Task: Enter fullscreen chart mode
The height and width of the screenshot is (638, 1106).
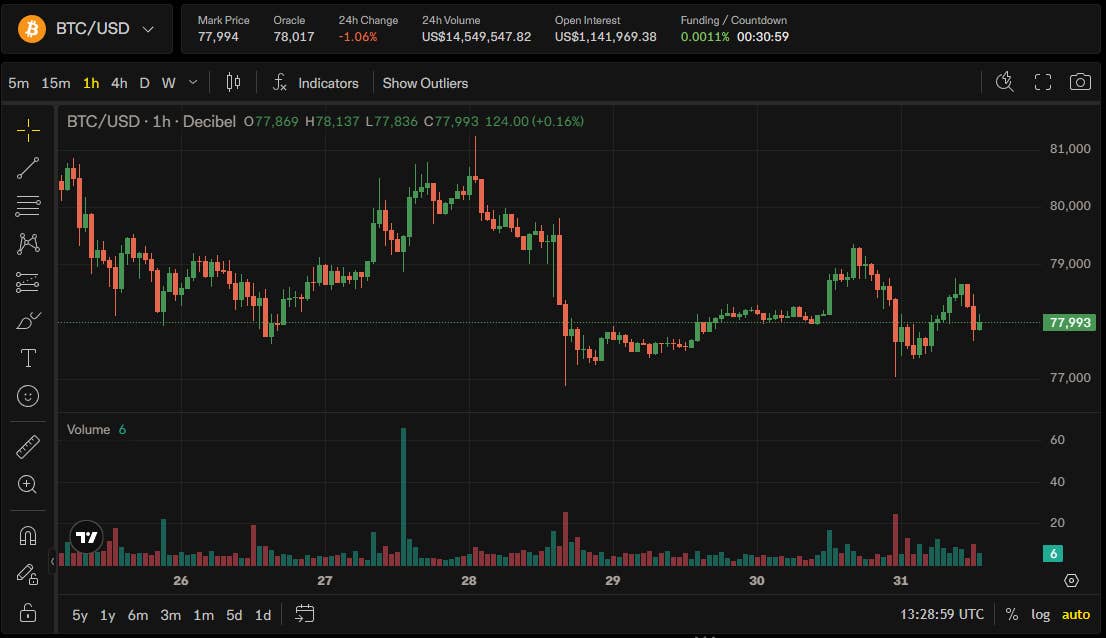Action: pyautogui.click(x=1043, y=82)
